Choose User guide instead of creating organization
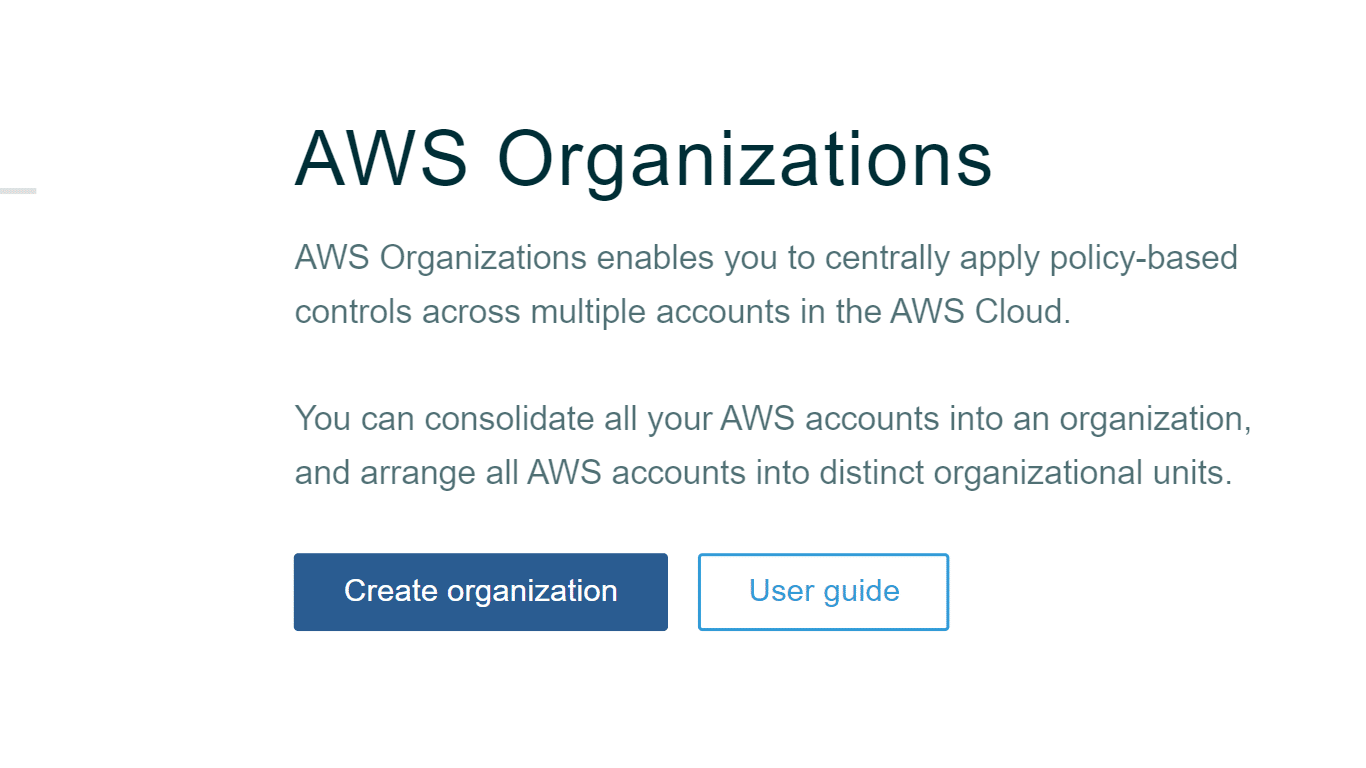This screenshot has height=768, width=1366. [x=823, y=591]
